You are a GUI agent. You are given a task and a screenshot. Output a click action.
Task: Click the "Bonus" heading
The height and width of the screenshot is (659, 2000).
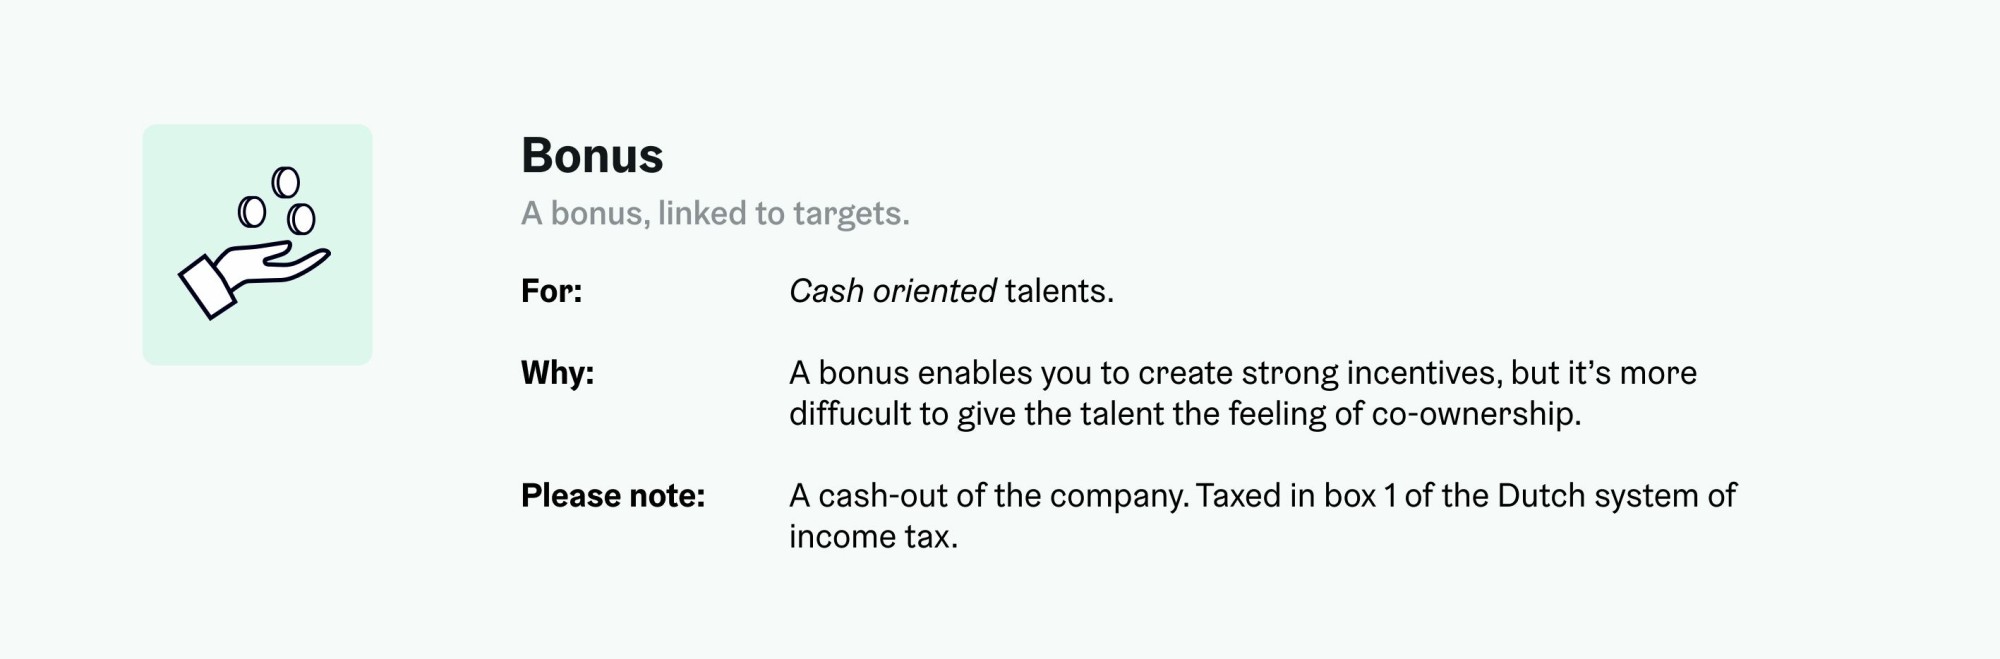coord(592,156)
